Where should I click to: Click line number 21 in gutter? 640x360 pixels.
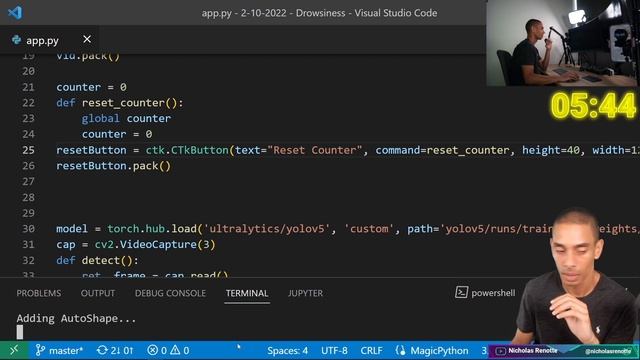click(x=29, y=87)
